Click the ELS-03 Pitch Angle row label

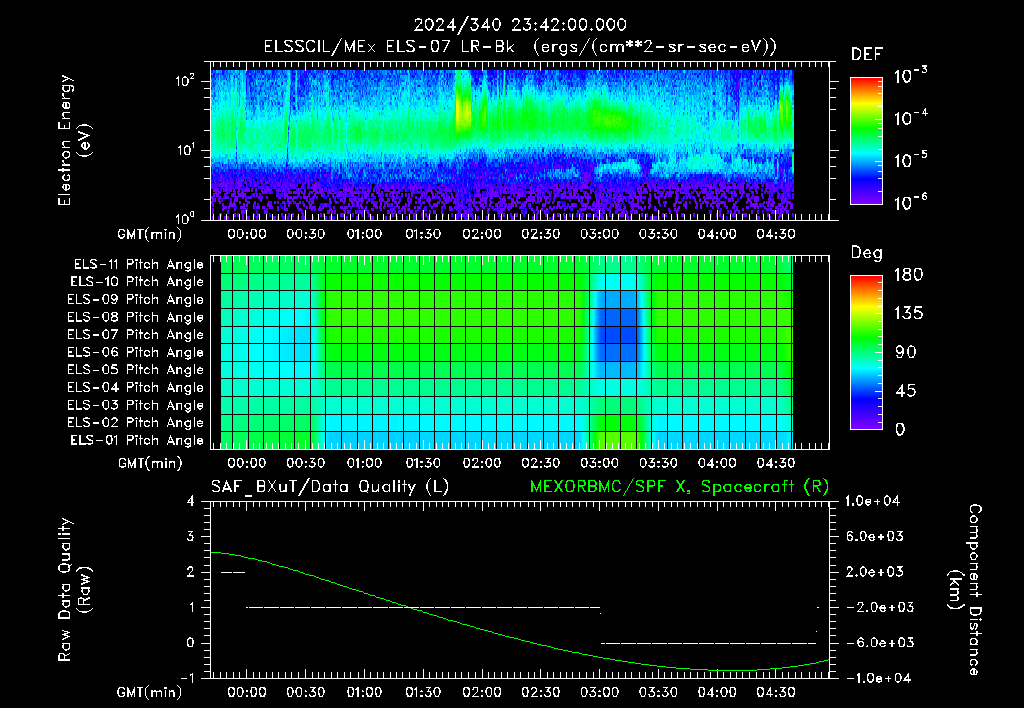(x=136, y=405)
